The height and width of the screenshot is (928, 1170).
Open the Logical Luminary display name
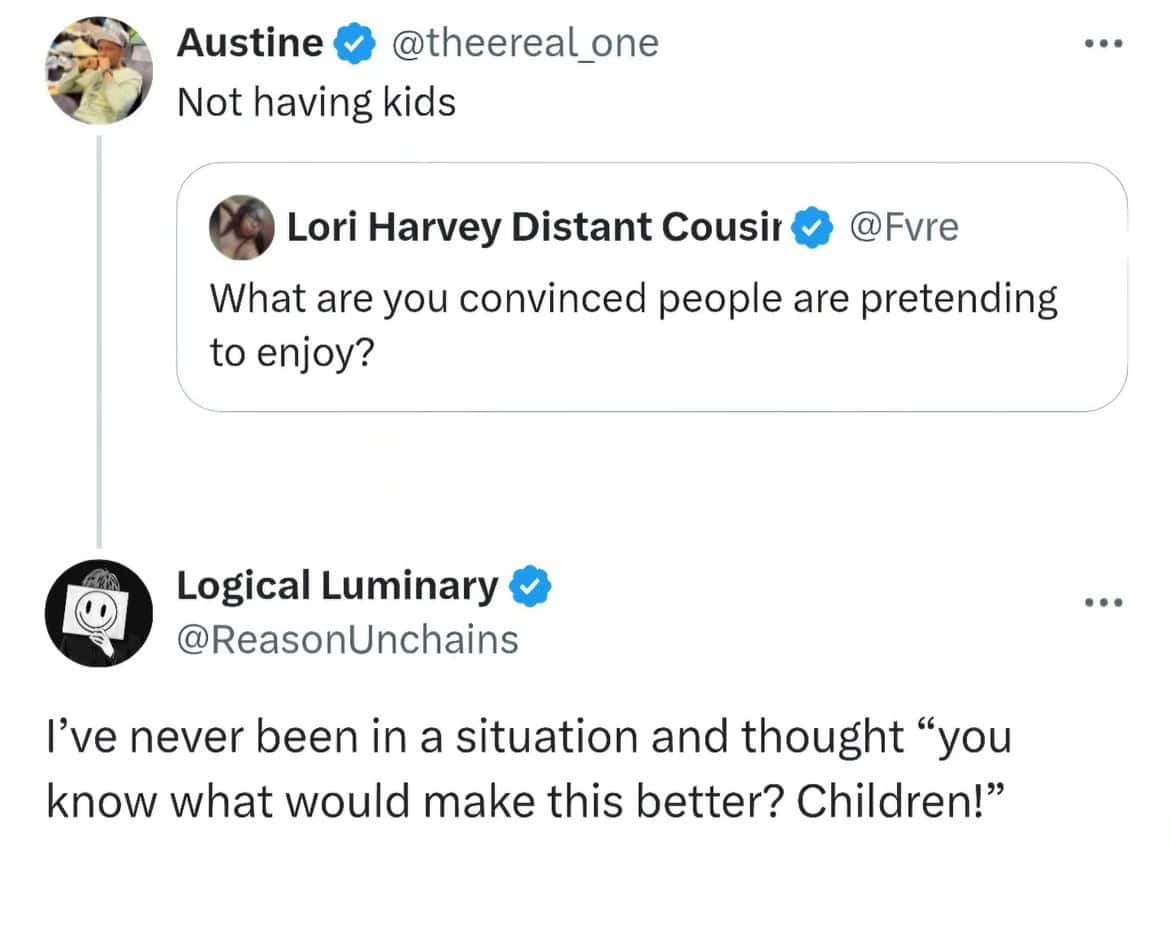point(337,586)
